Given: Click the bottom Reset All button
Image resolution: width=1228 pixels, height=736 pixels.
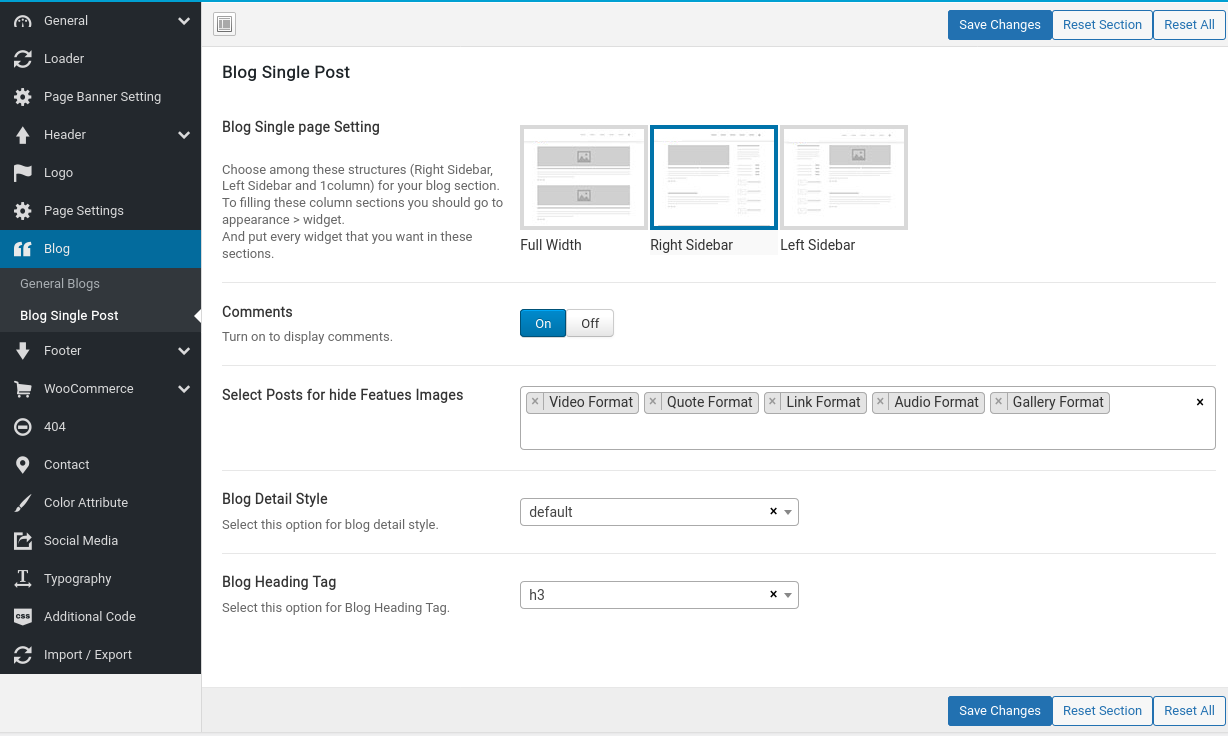Looking at the screenshot, I should click(x=1189, y=711).
